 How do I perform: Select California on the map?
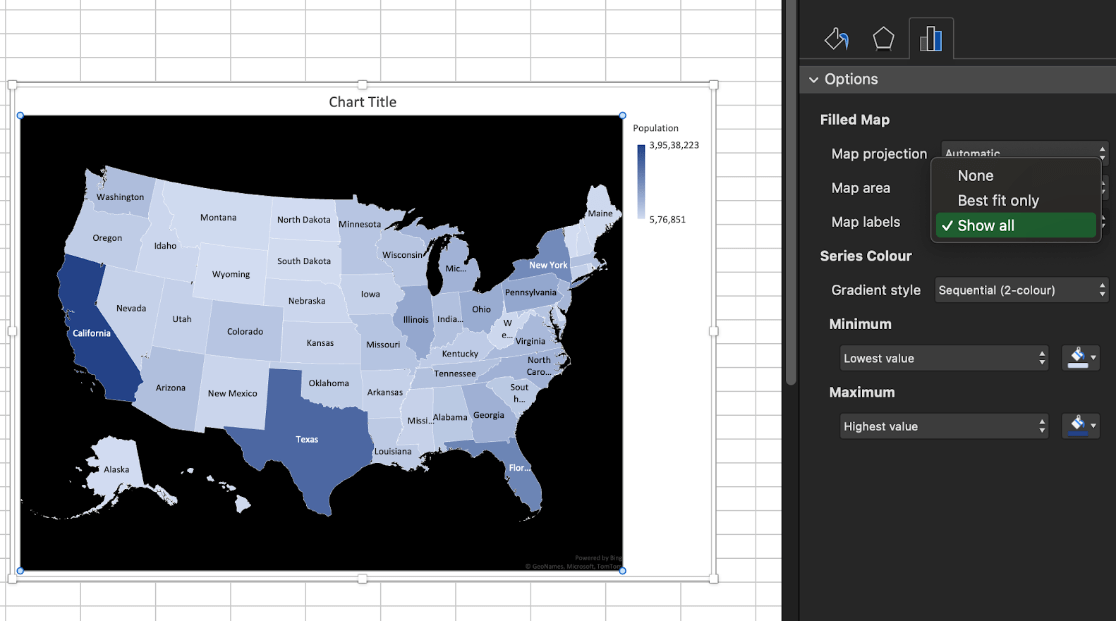91,333
